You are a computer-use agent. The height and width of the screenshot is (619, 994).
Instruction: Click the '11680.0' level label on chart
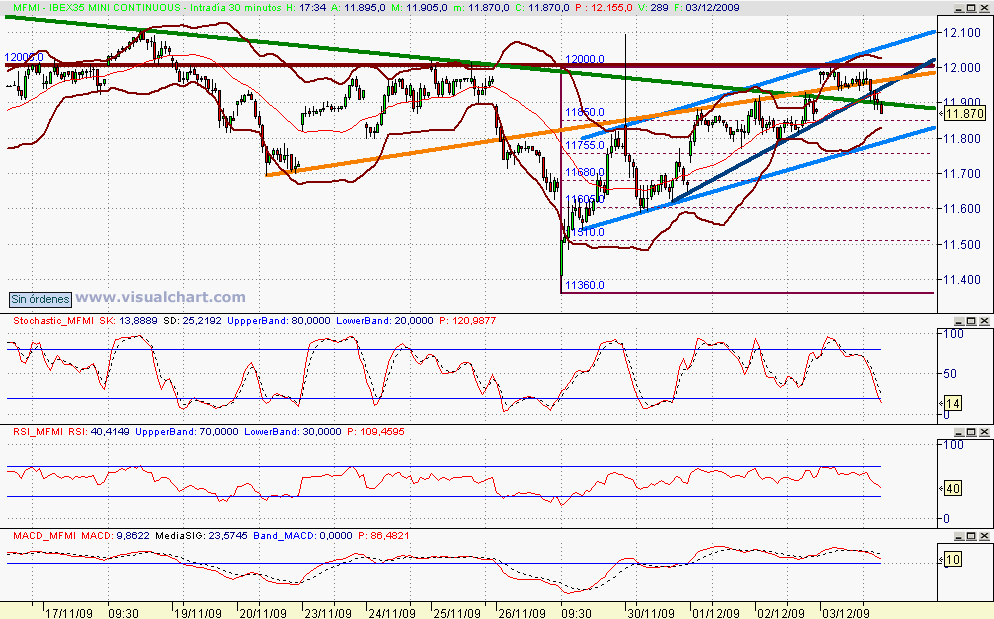584,173
